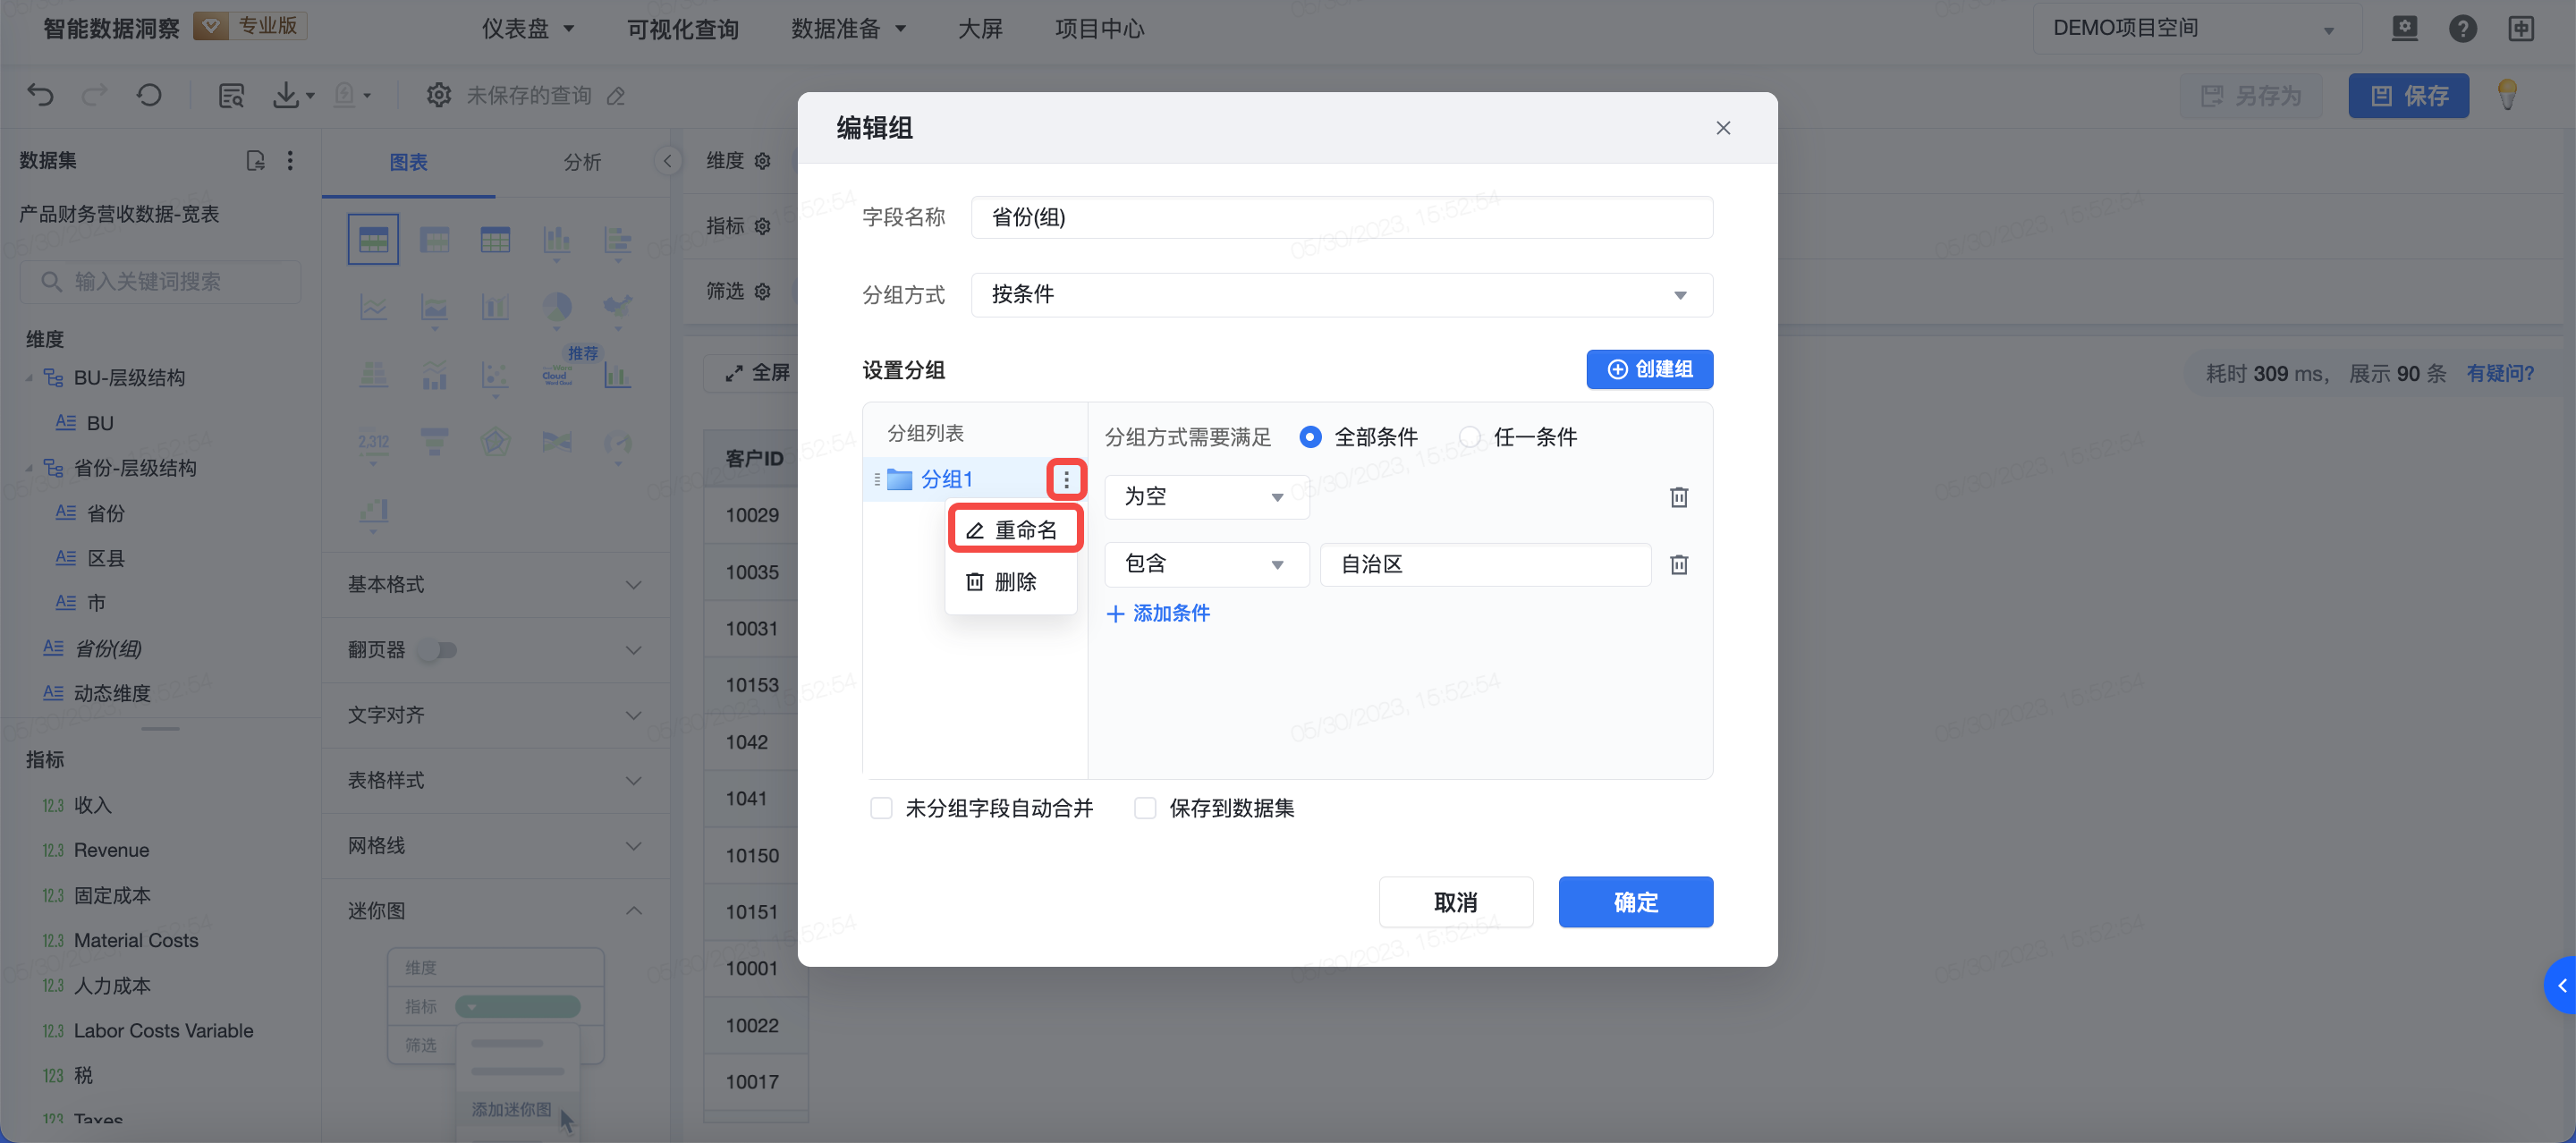This screenshot has height=1143, width=2576.
Task: Click the three-dot menu beside 分组1
Action: pos(1066,480)
